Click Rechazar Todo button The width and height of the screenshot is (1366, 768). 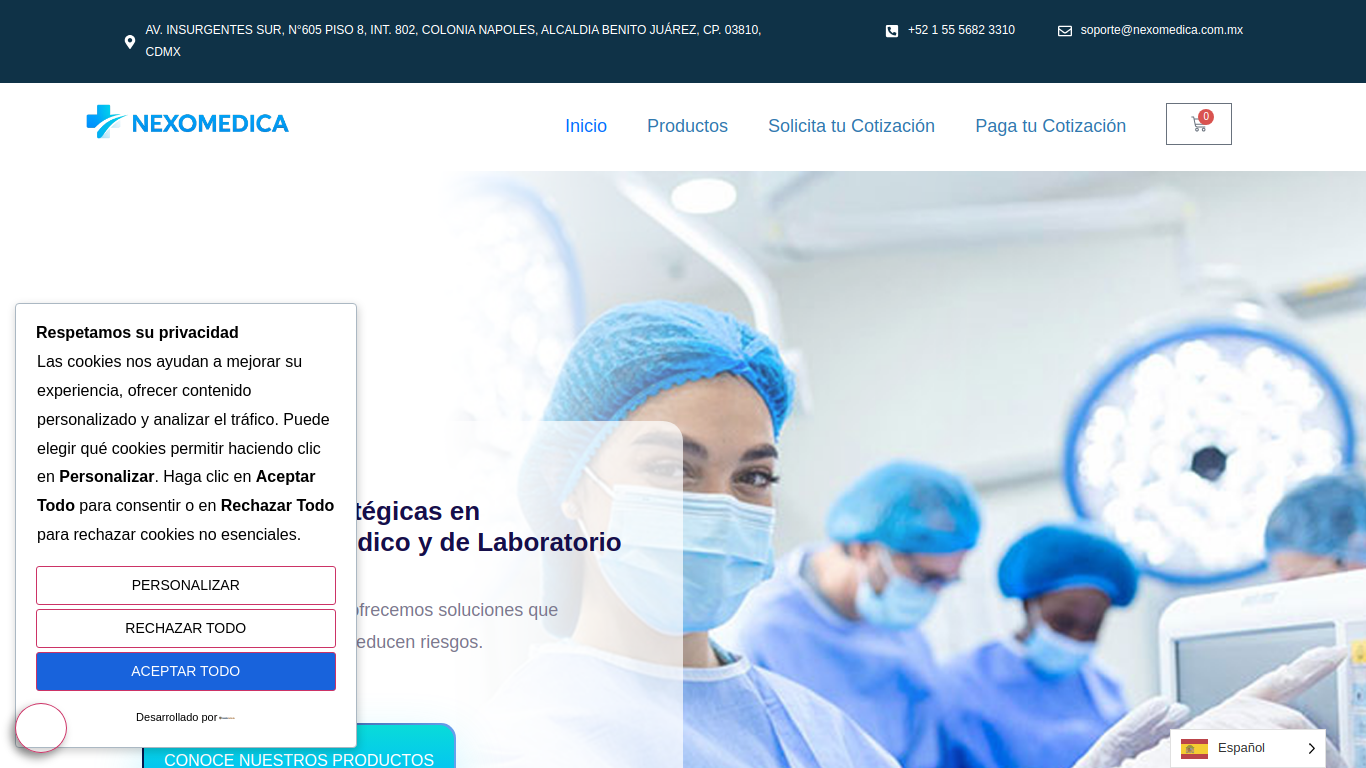[x=186, y=628]
